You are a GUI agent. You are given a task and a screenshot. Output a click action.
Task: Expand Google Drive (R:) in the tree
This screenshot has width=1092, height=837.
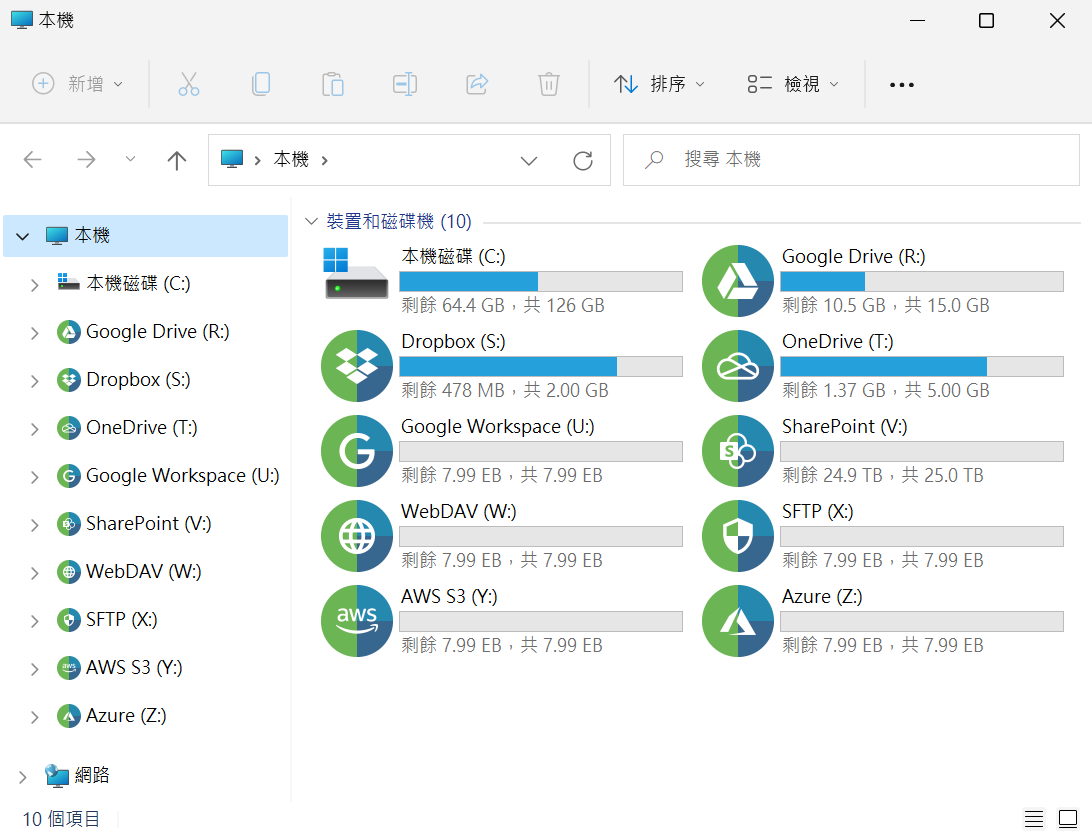click(34, 332)
